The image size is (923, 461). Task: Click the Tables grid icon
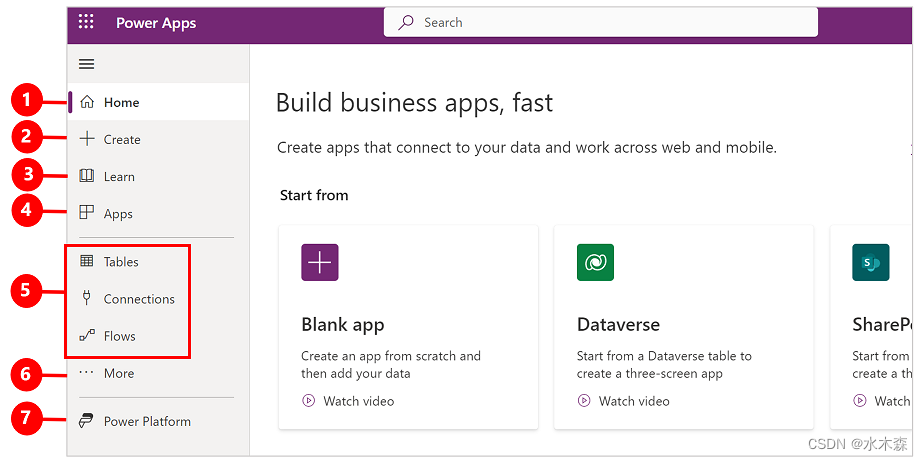(x=87, y=261)
